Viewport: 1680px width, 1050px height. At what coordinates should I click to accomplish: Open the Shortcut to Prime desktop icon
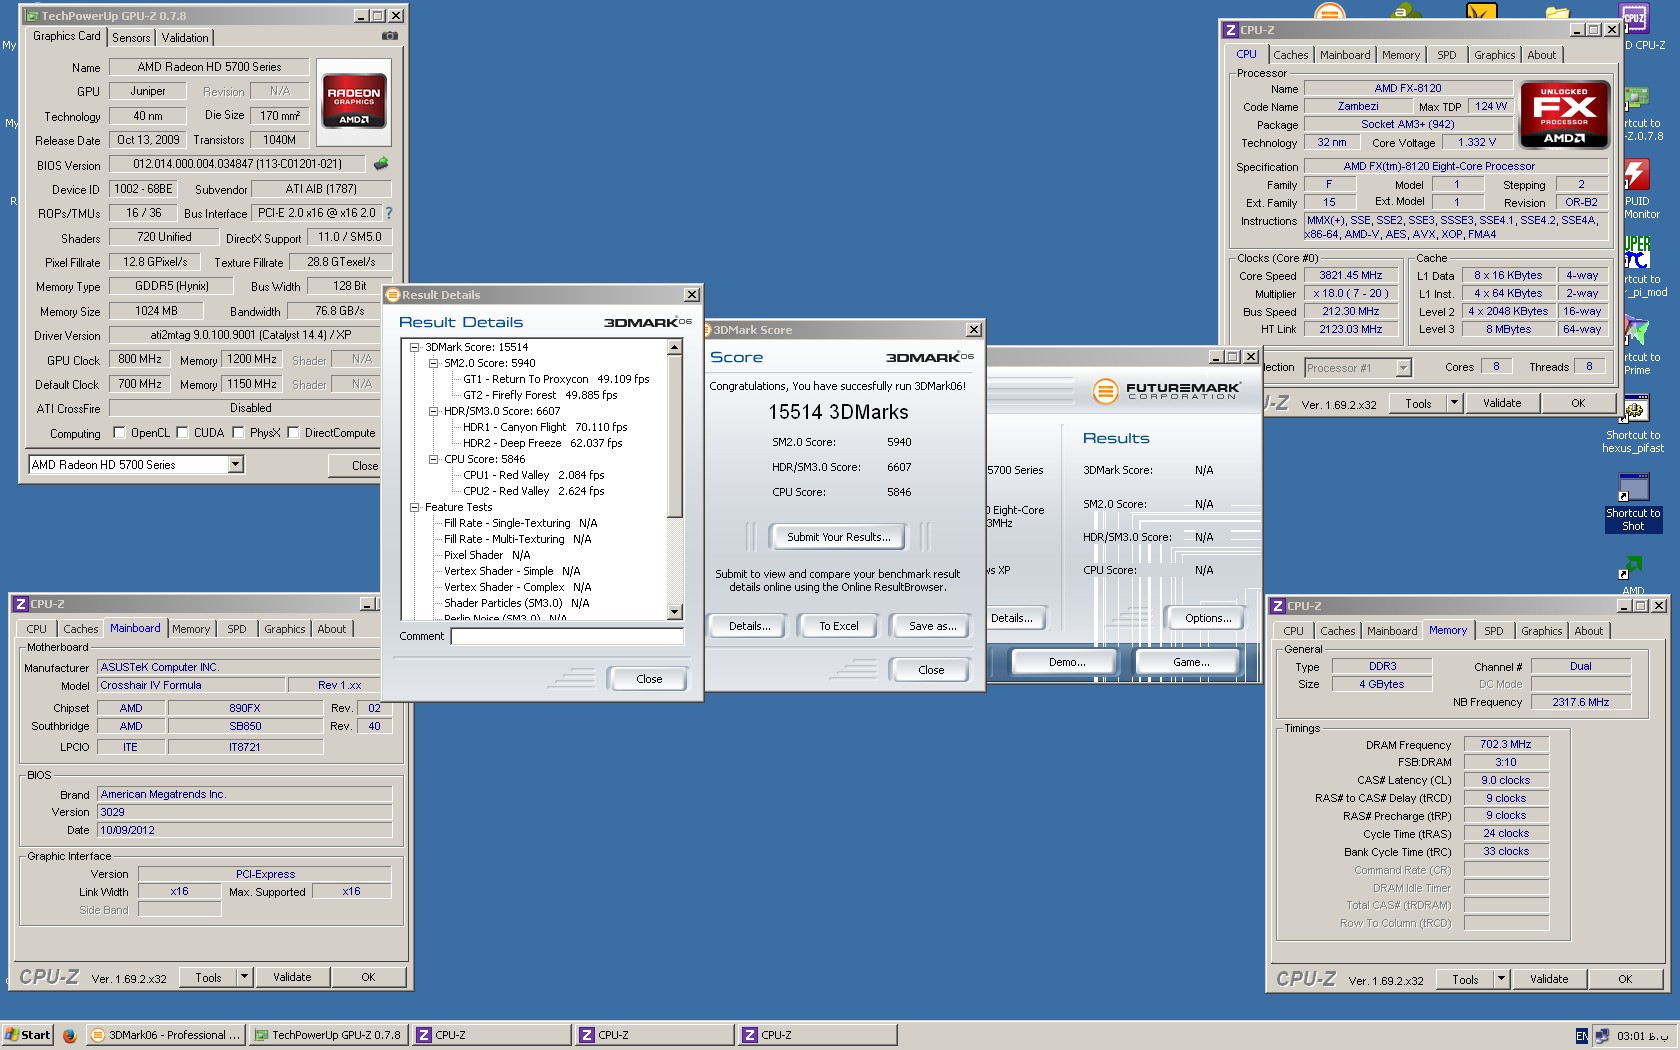click(1637, 330)
